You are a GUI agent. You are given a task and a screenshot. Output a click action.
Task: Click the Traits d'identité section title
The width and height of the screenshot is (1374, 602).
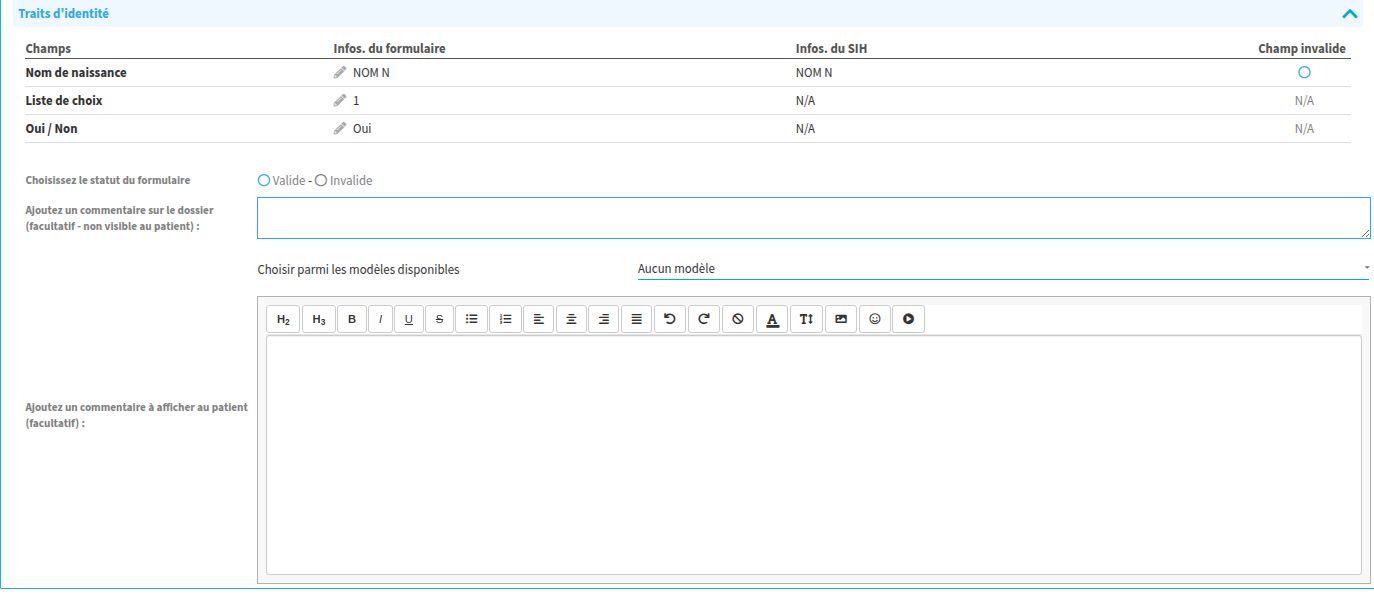click(x=64, y=14)
